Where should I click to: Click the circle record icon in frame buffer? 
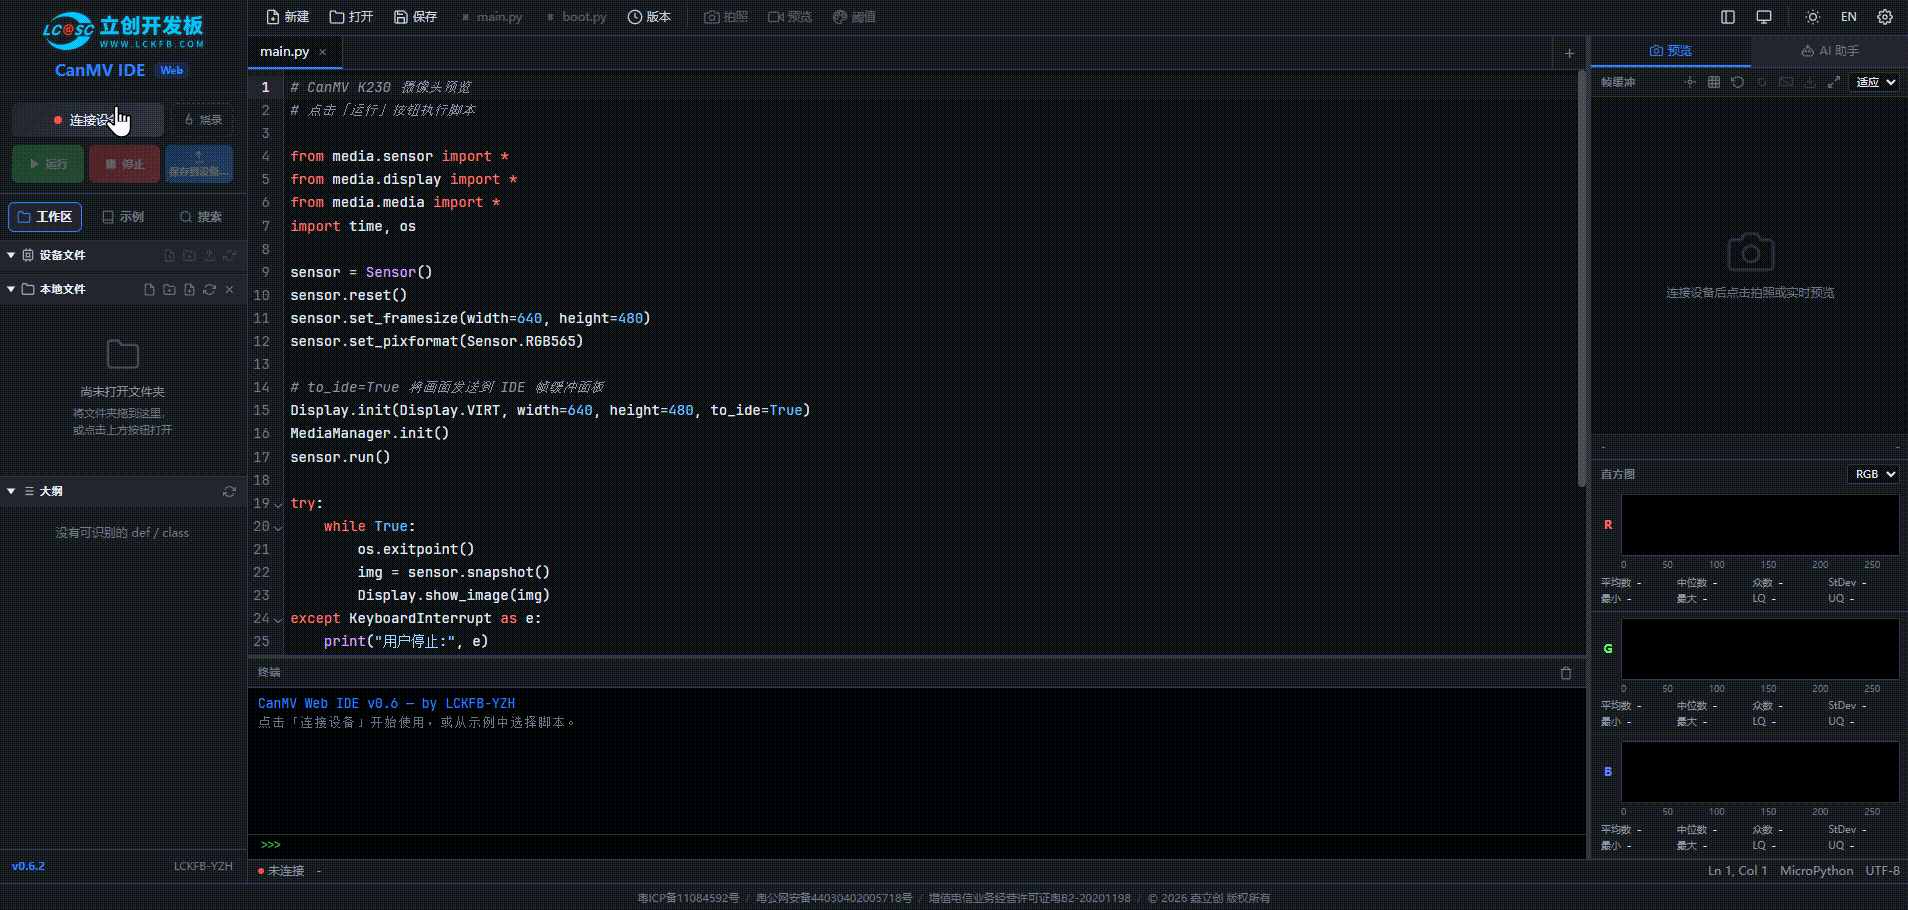[x=1761, y=82]
